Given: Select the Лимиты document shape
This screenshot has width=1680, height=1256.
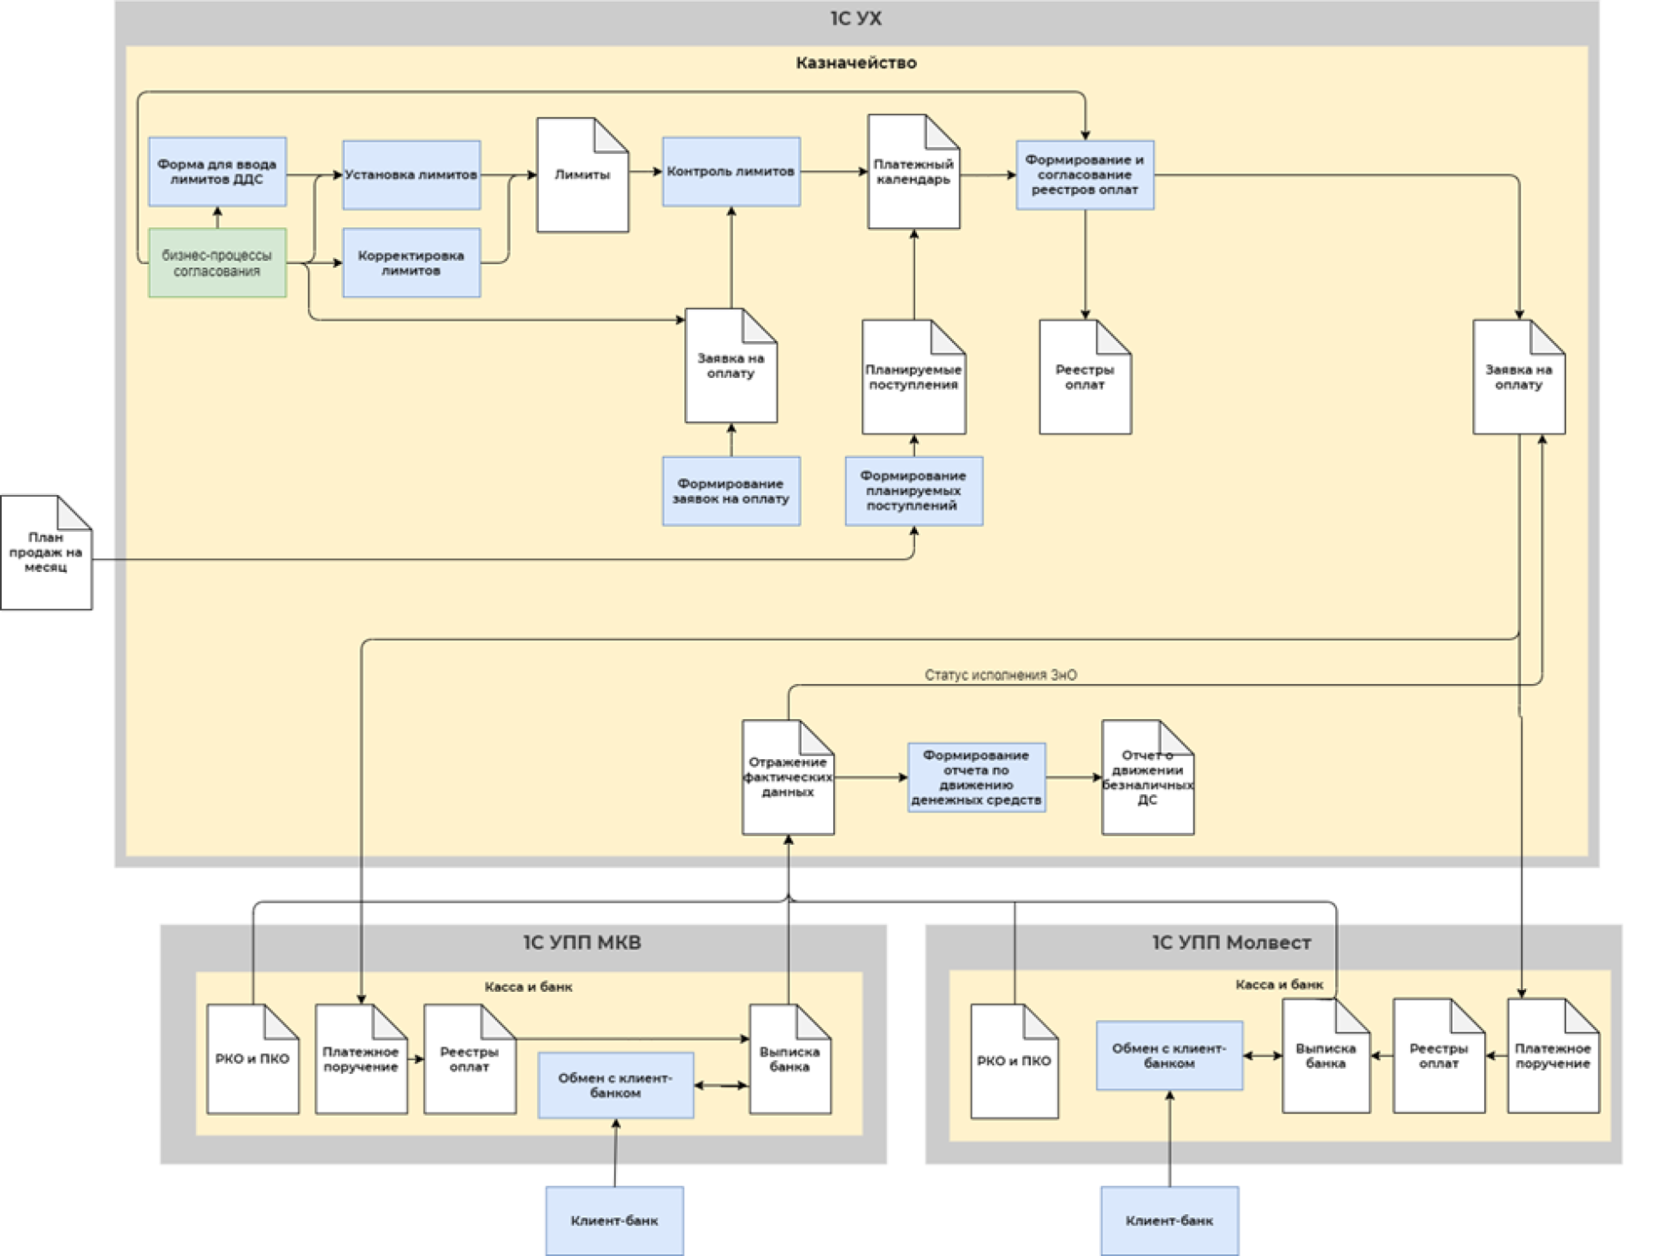Looking at the screenshot, I should [583, 175].
